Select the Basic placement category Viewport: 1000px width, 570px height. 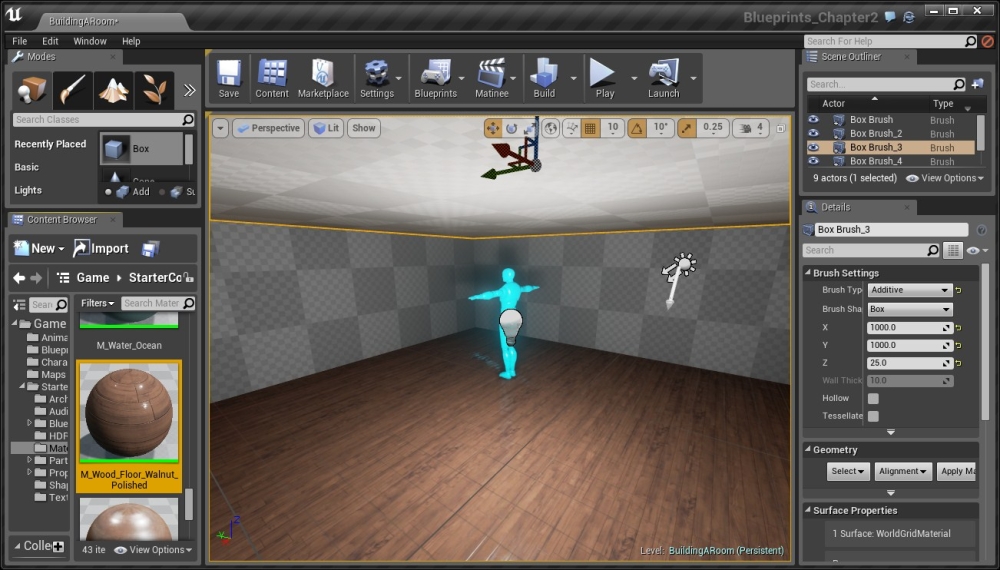27,167
